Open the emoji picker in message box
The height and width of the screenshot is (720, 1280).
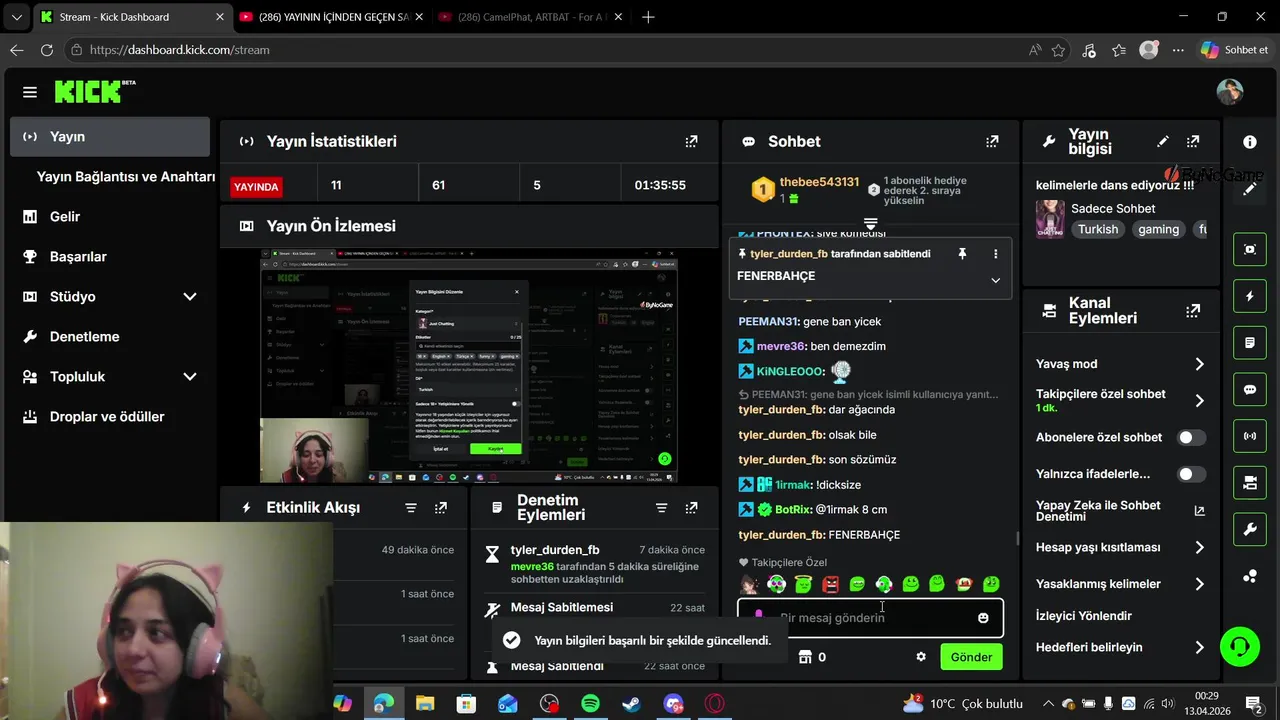point(983,618)
